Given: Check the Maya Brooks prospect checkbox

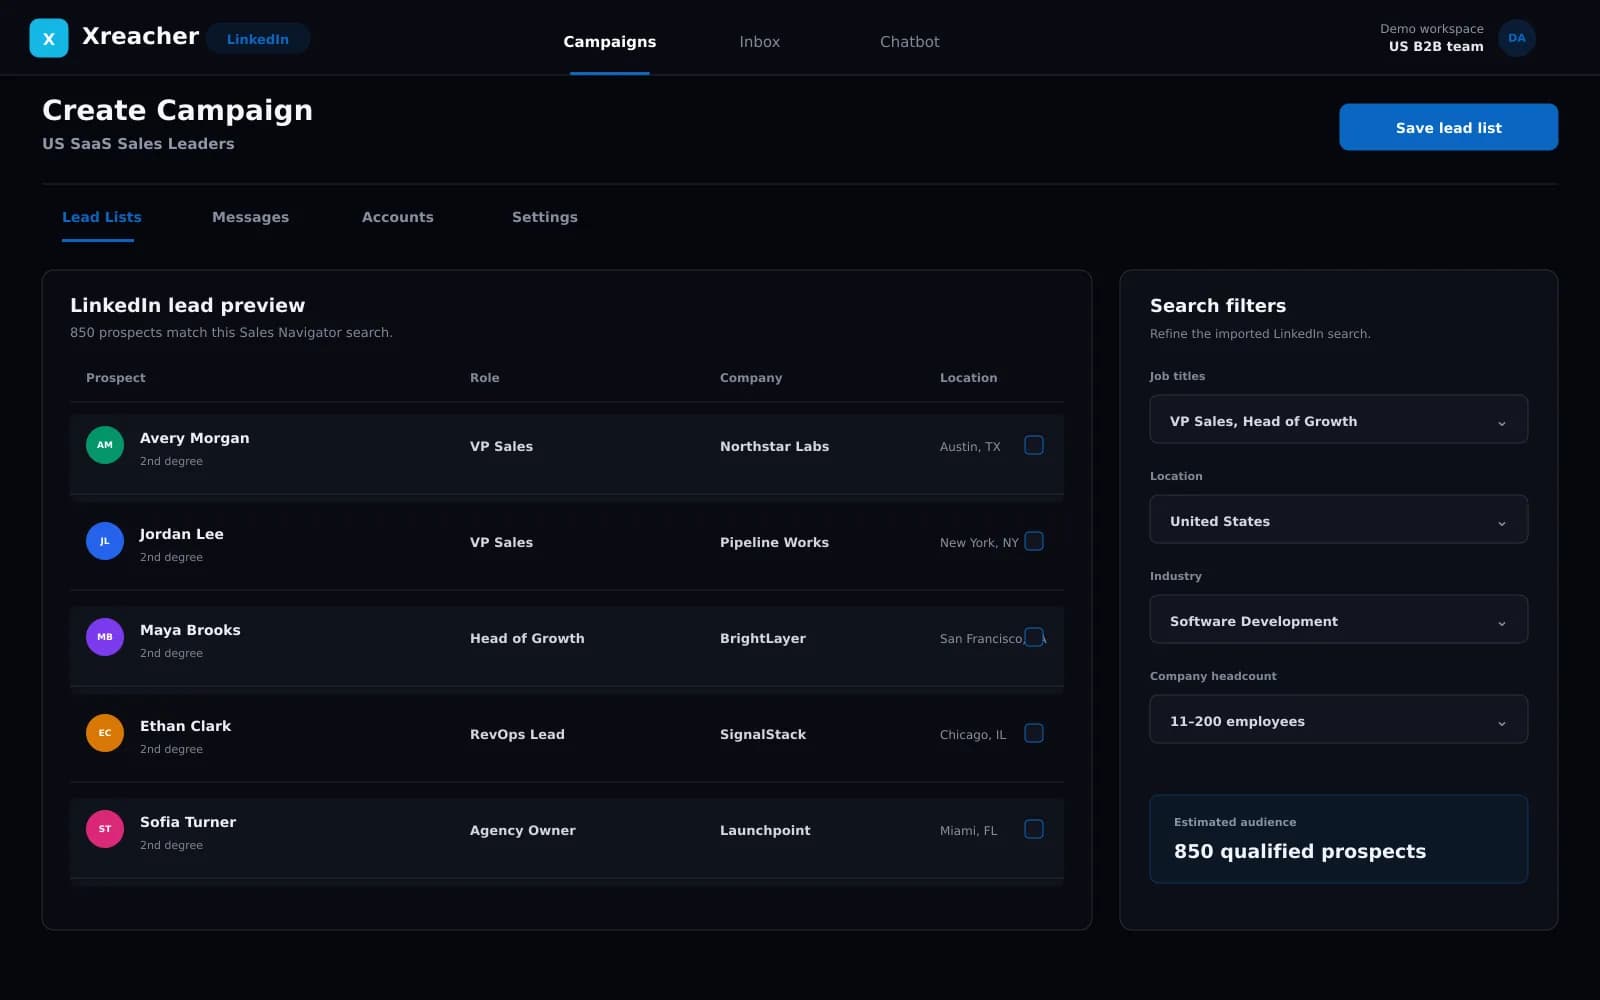Looking at the screenshot, I should (1034, 637).
